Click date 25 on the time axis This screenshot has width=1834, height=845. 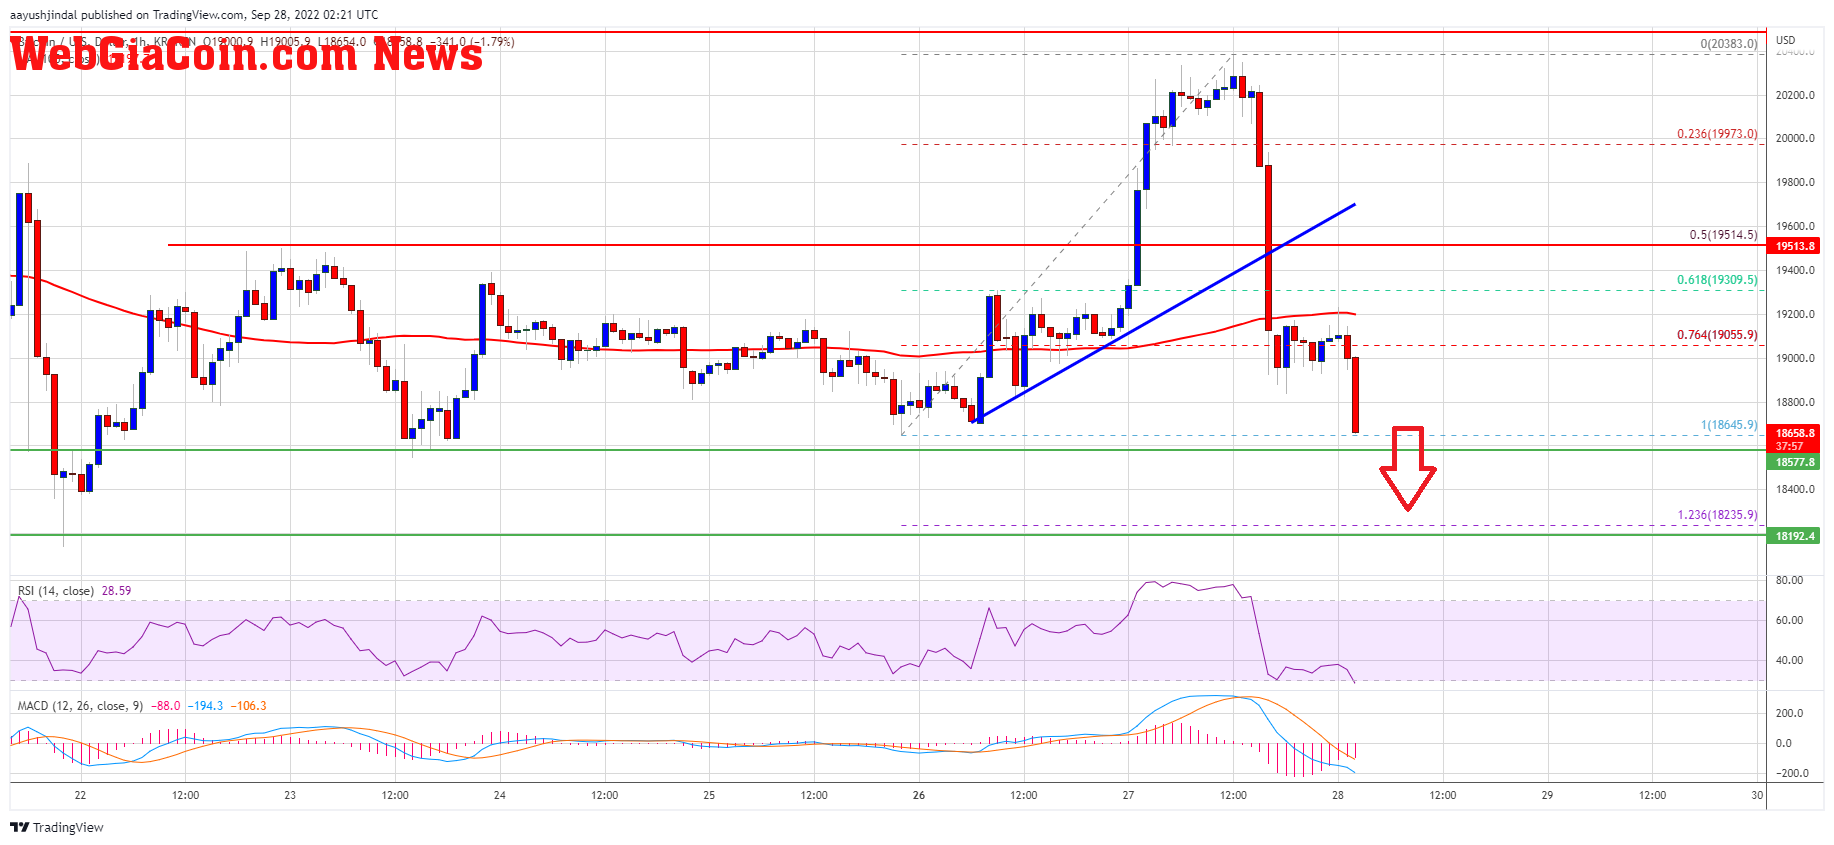(x=709, y=795)
